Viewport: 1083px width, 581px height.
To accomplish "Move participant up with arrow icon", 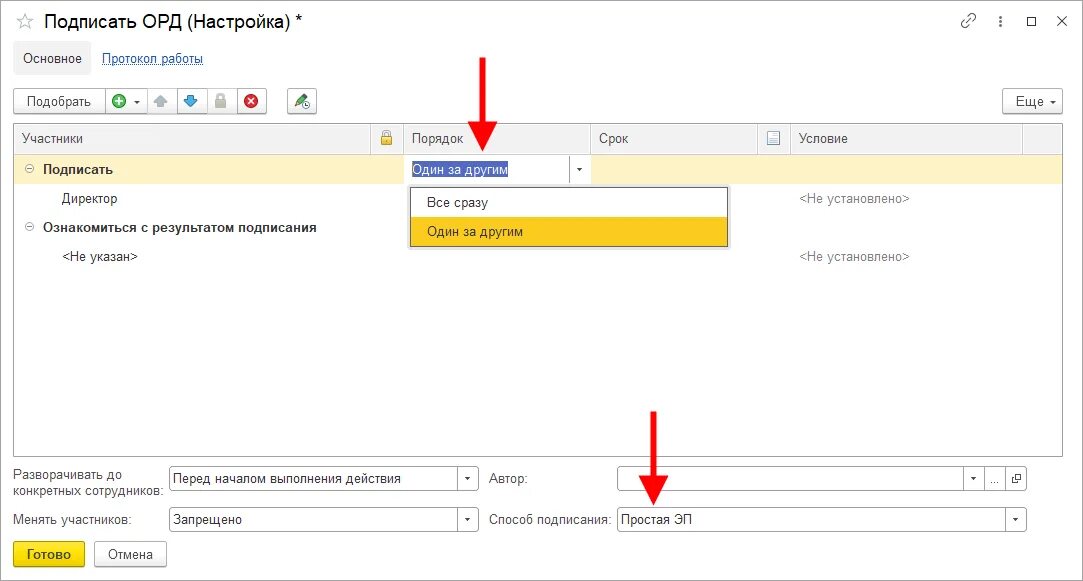I will tap(160, 102).
